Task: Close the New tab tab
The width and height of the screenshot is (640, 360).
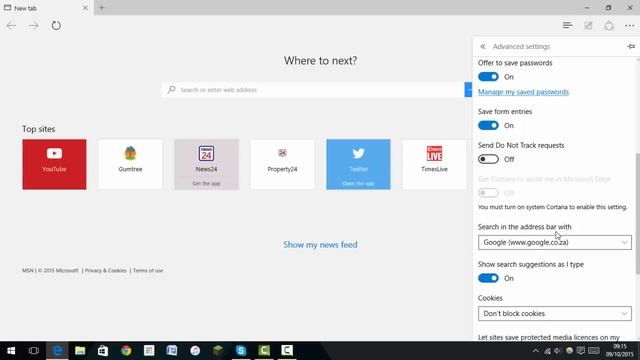Action: coord(85,8)
